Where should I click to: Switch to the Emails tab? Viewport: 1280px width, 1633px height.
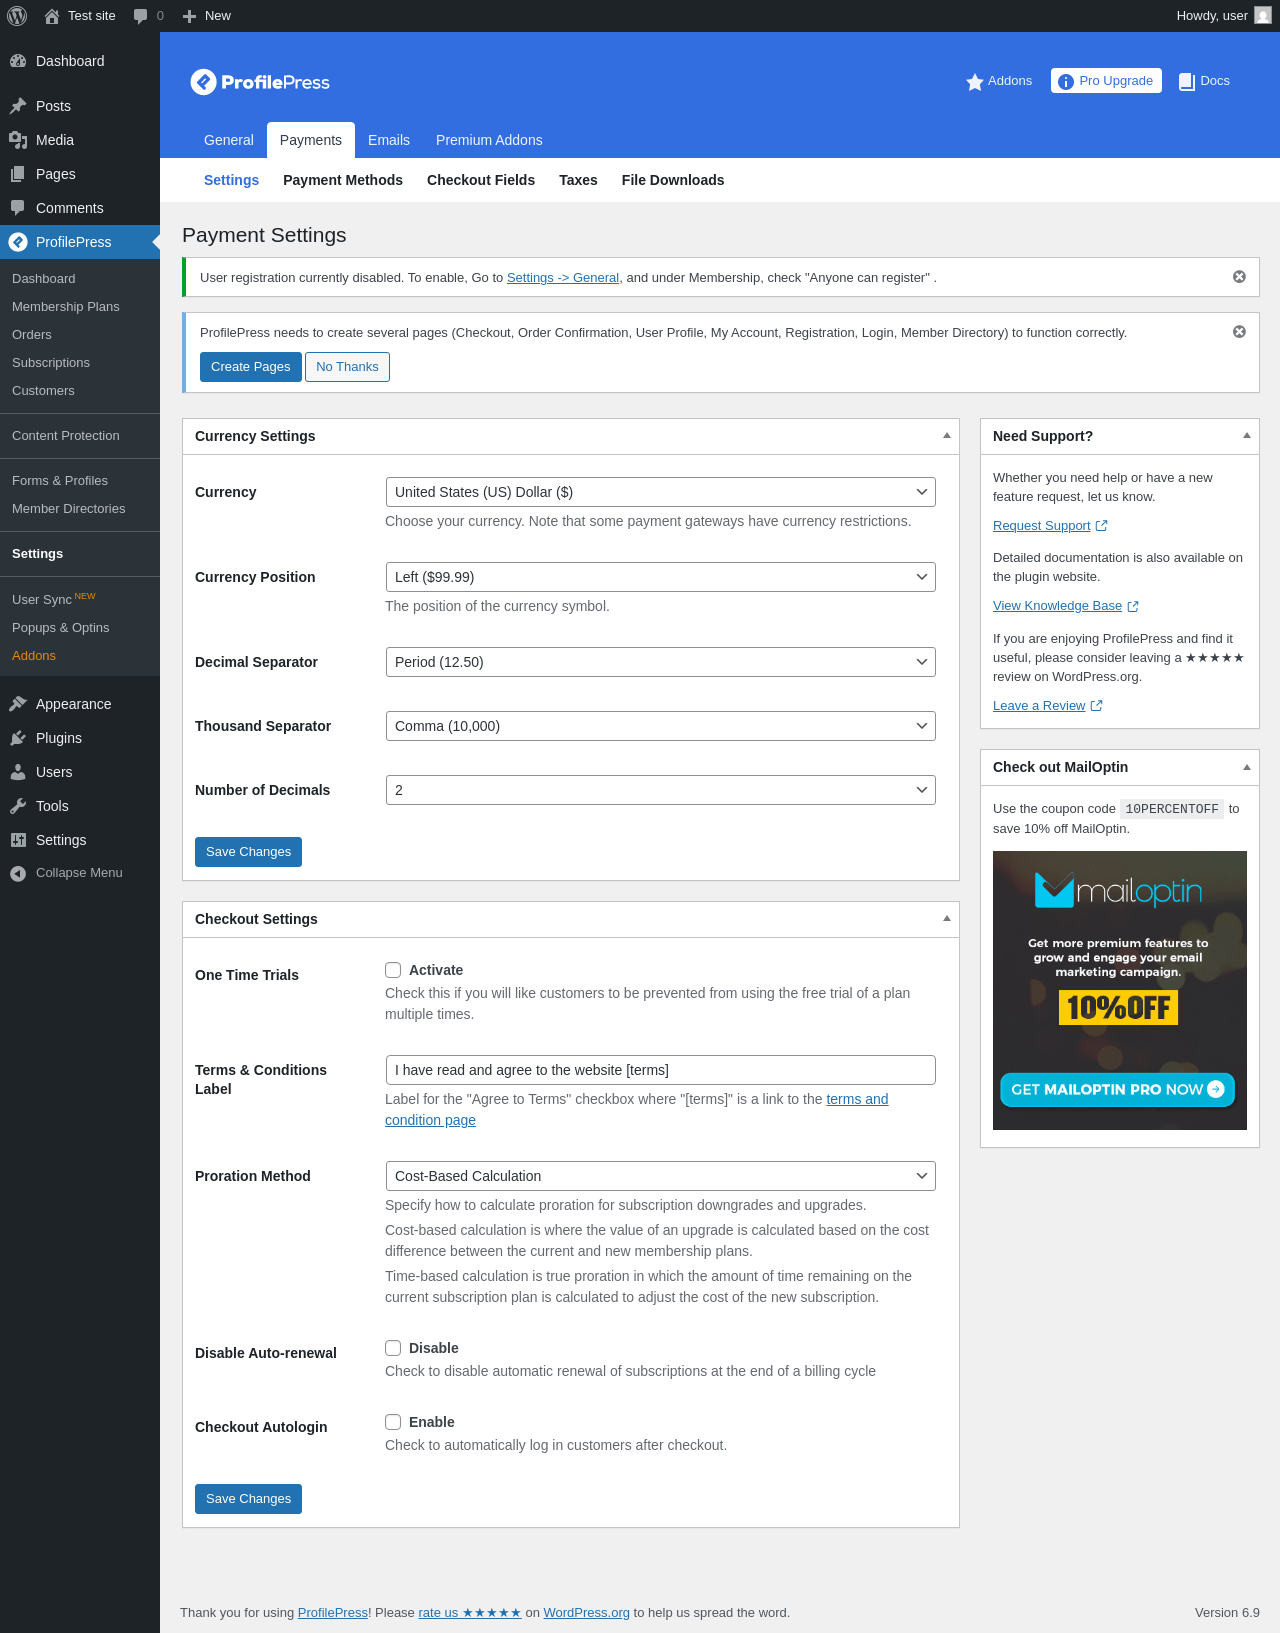coord(389,140)
